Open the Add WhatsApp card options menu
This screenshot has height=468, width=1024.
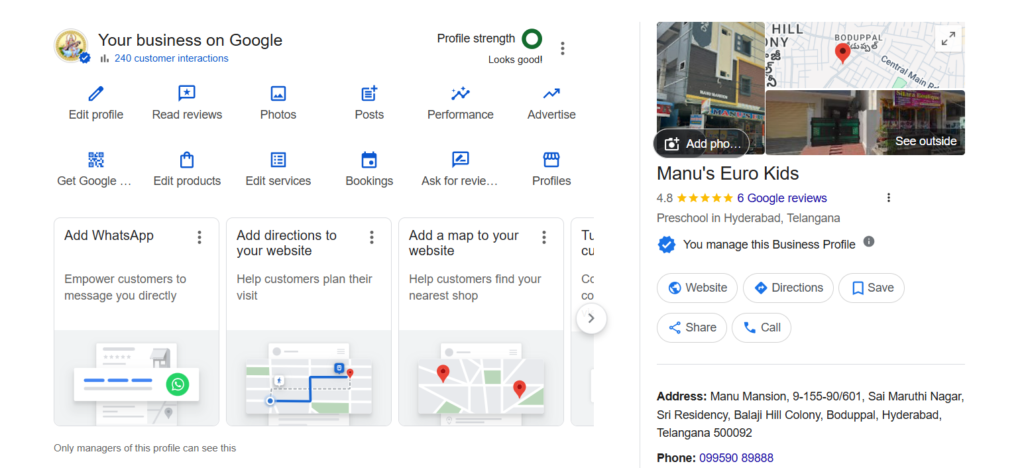pos(199,237)
